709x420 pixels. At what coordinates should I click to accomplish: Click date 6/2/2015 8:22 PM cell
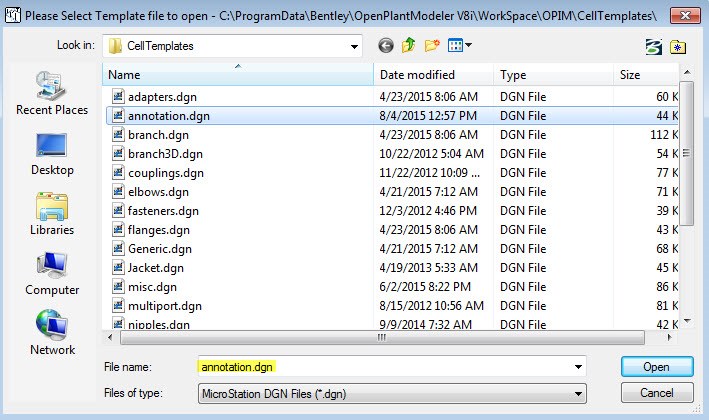click(425, 287)
